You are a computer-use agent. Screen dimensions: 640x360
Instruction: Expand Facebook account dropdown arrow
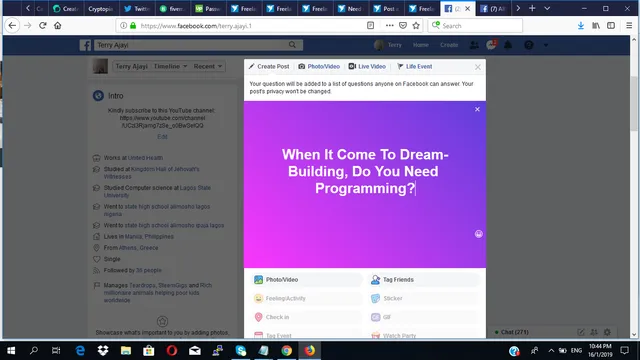tap(546, 45)
